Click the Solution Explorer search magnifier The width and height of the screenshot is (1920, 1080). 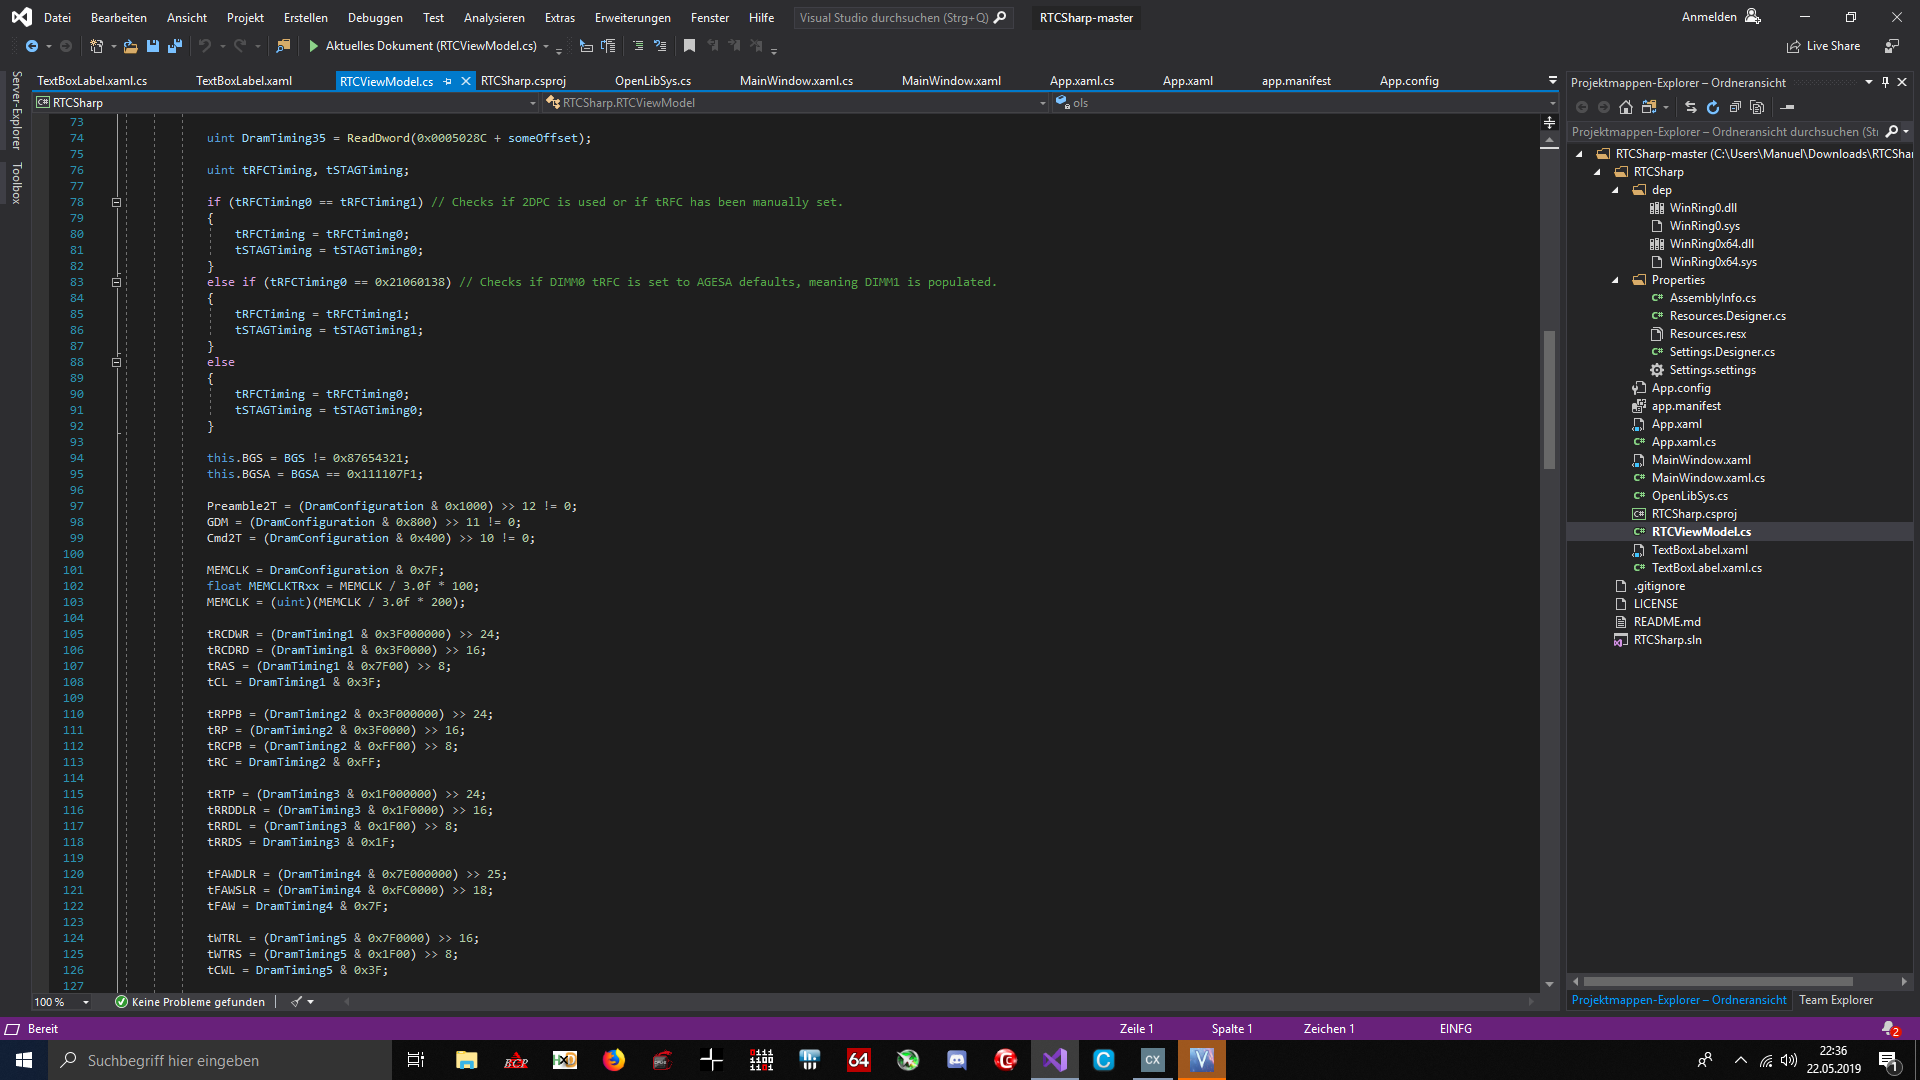[1892, 132]
